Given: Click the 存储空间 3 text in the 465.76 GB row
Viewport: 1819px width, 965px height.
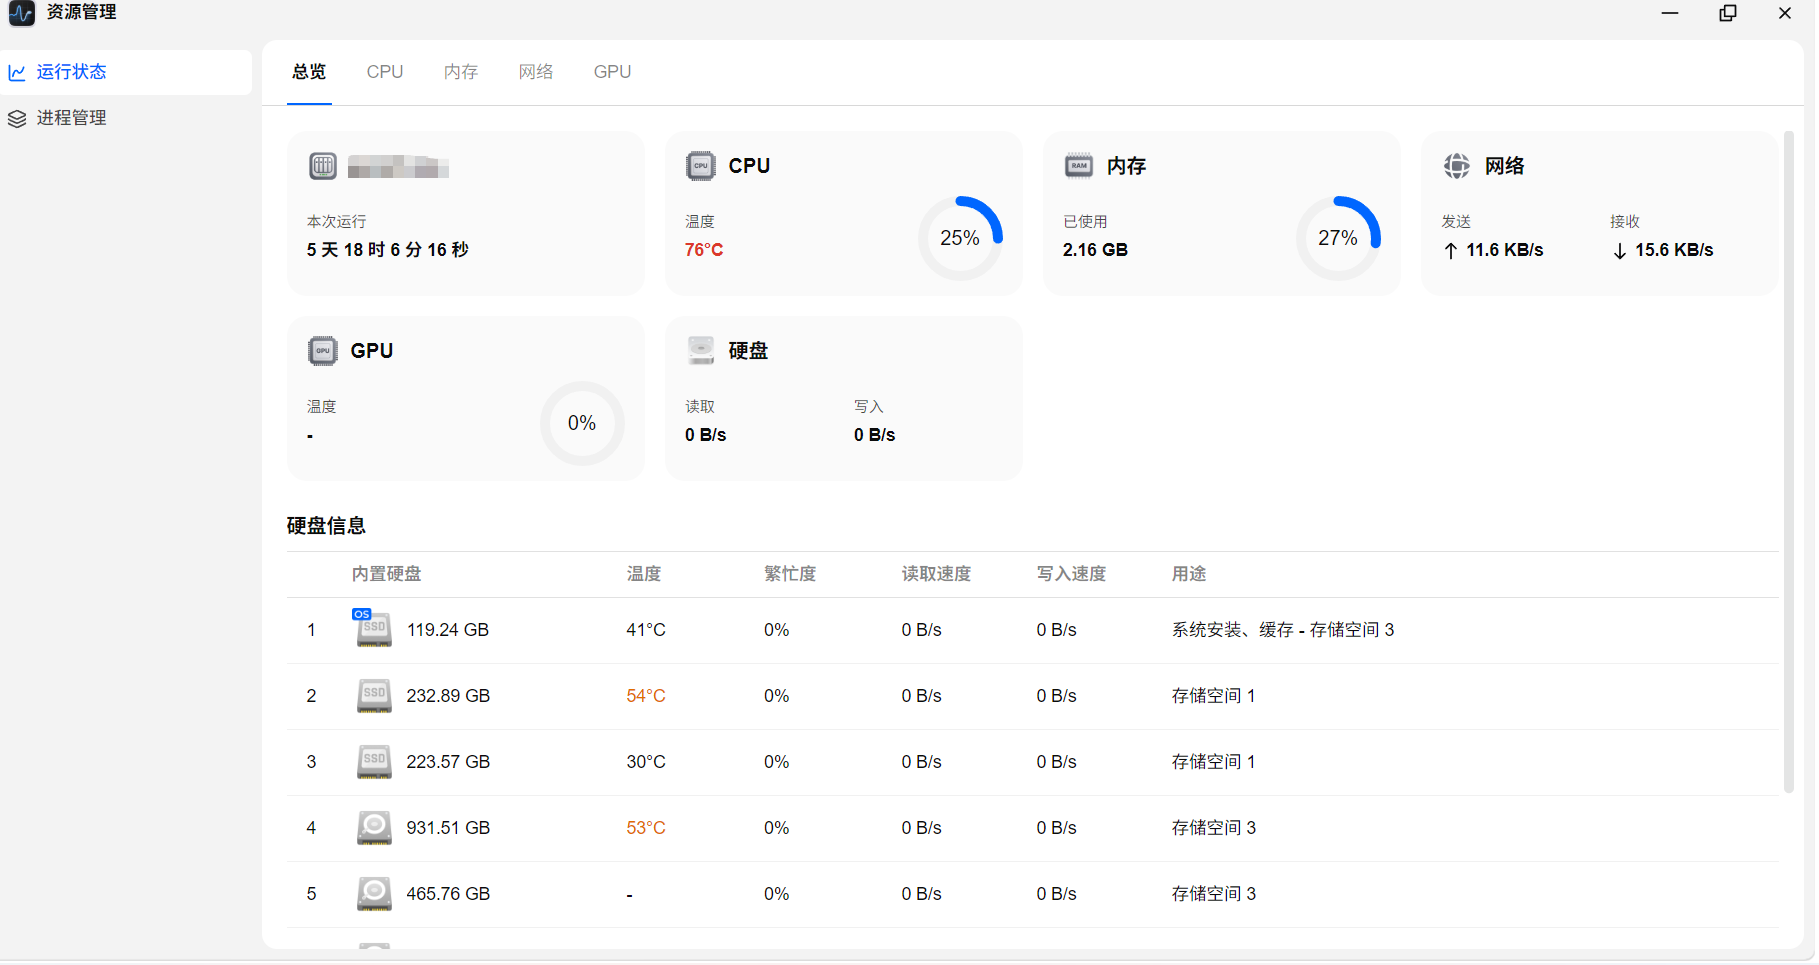Looking at the screenshot, I should click(1214, 894).
